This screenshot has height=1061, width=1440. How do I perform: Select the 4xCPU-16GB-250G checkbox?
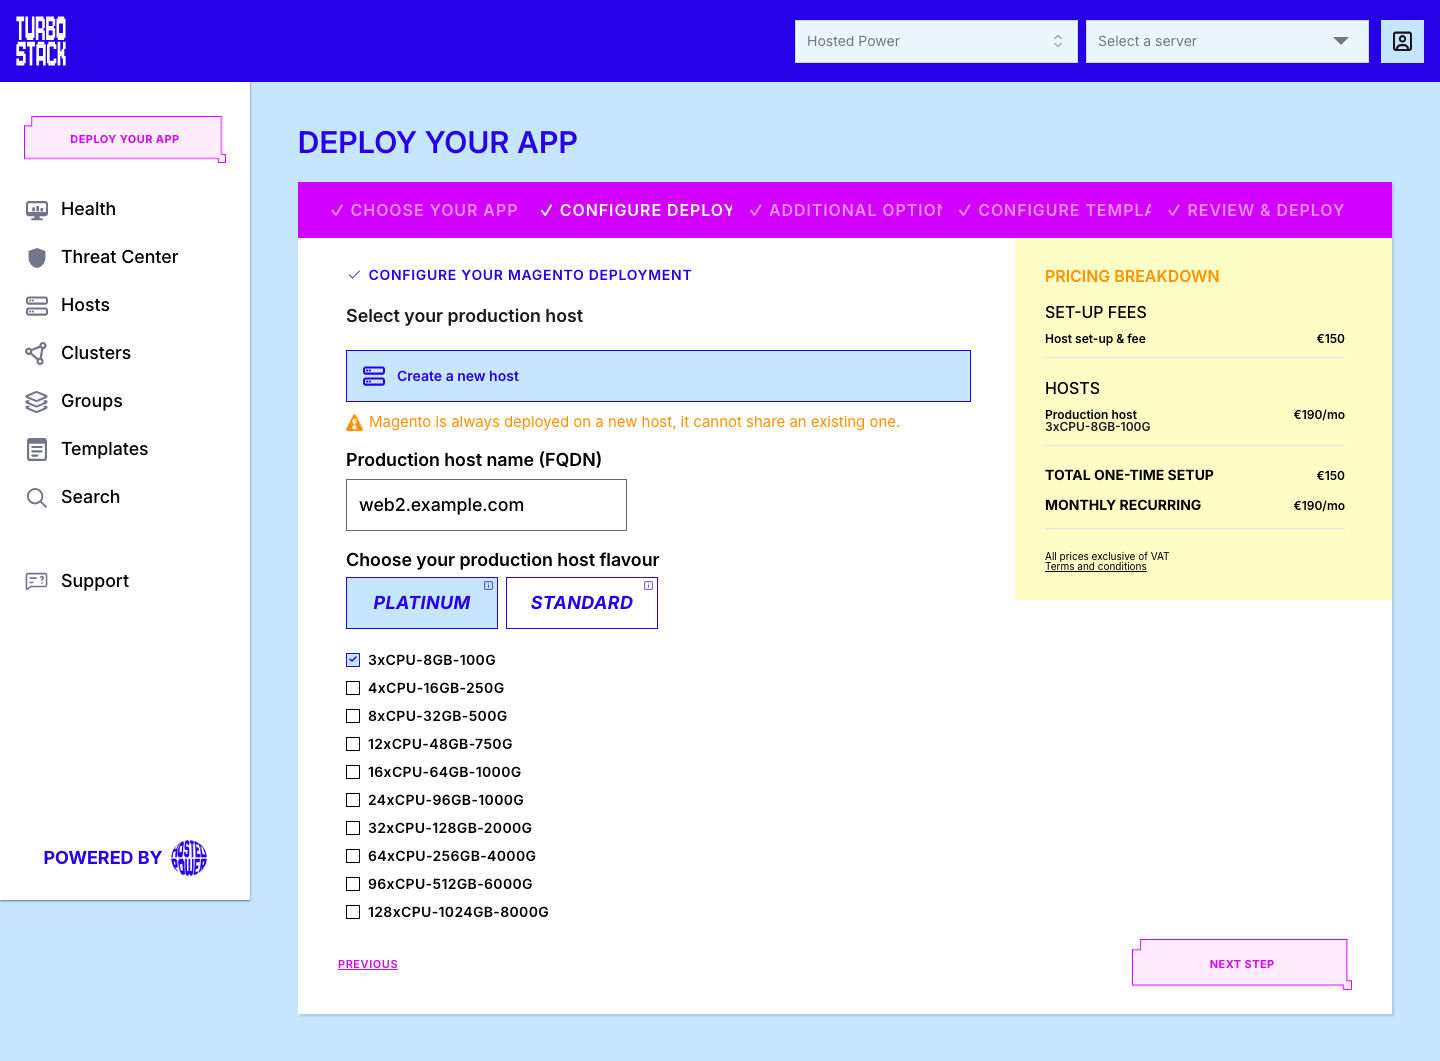[x=353, y=688]
